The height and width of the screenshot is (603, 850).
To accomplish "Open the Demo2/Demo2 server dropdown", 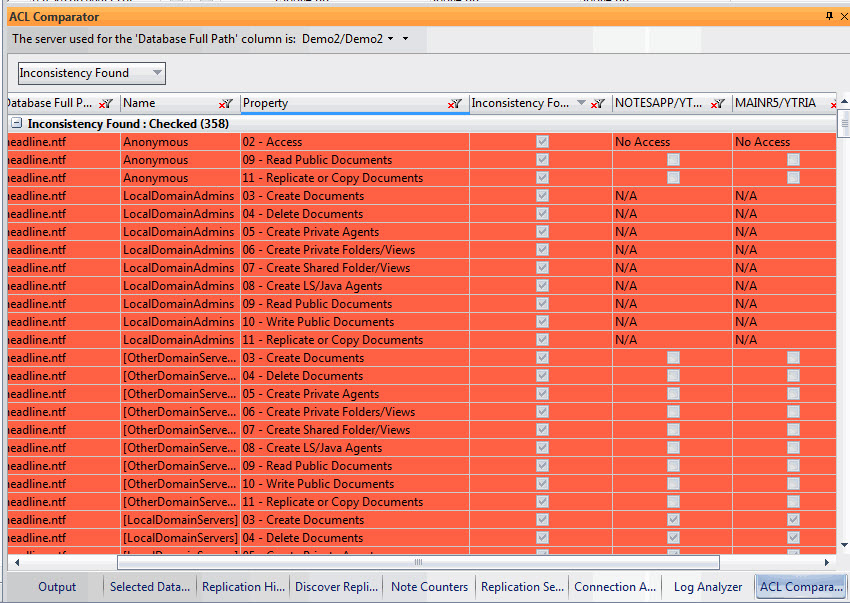I will [391, 39].
